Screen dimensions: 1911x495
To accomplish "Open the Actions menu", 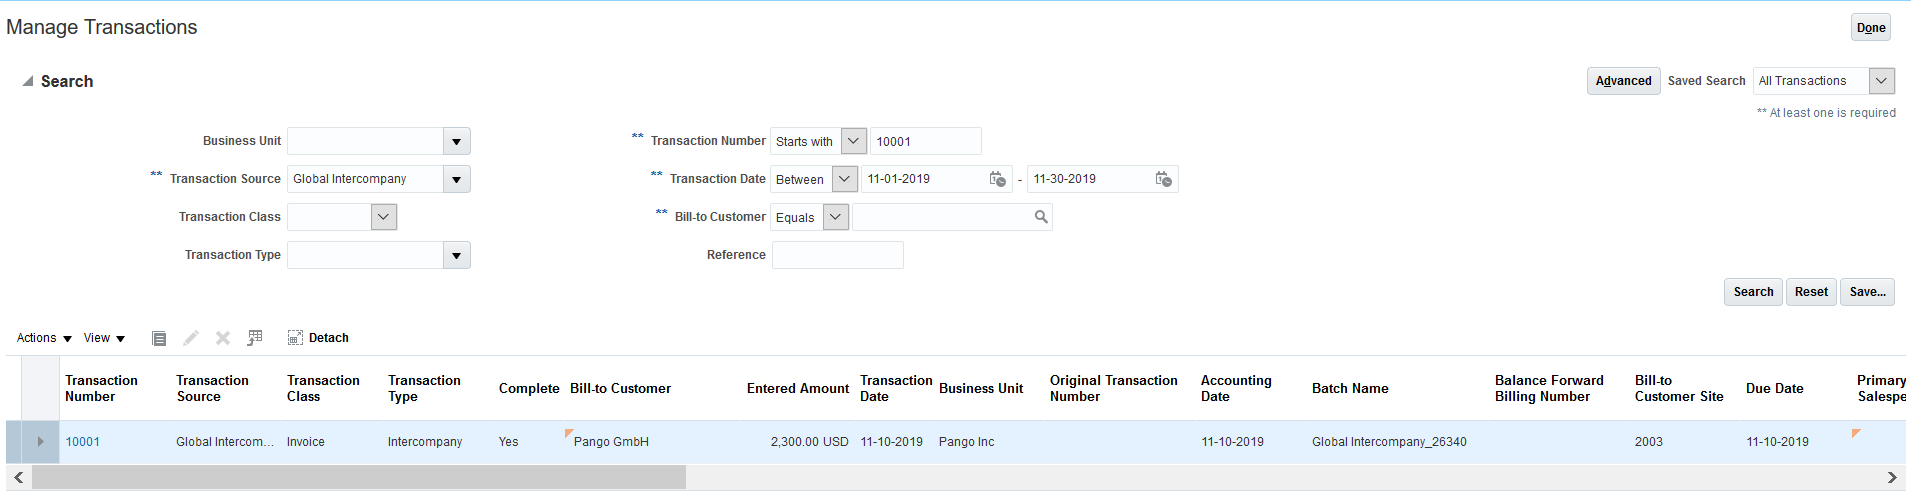I will [x=44, y=338].
